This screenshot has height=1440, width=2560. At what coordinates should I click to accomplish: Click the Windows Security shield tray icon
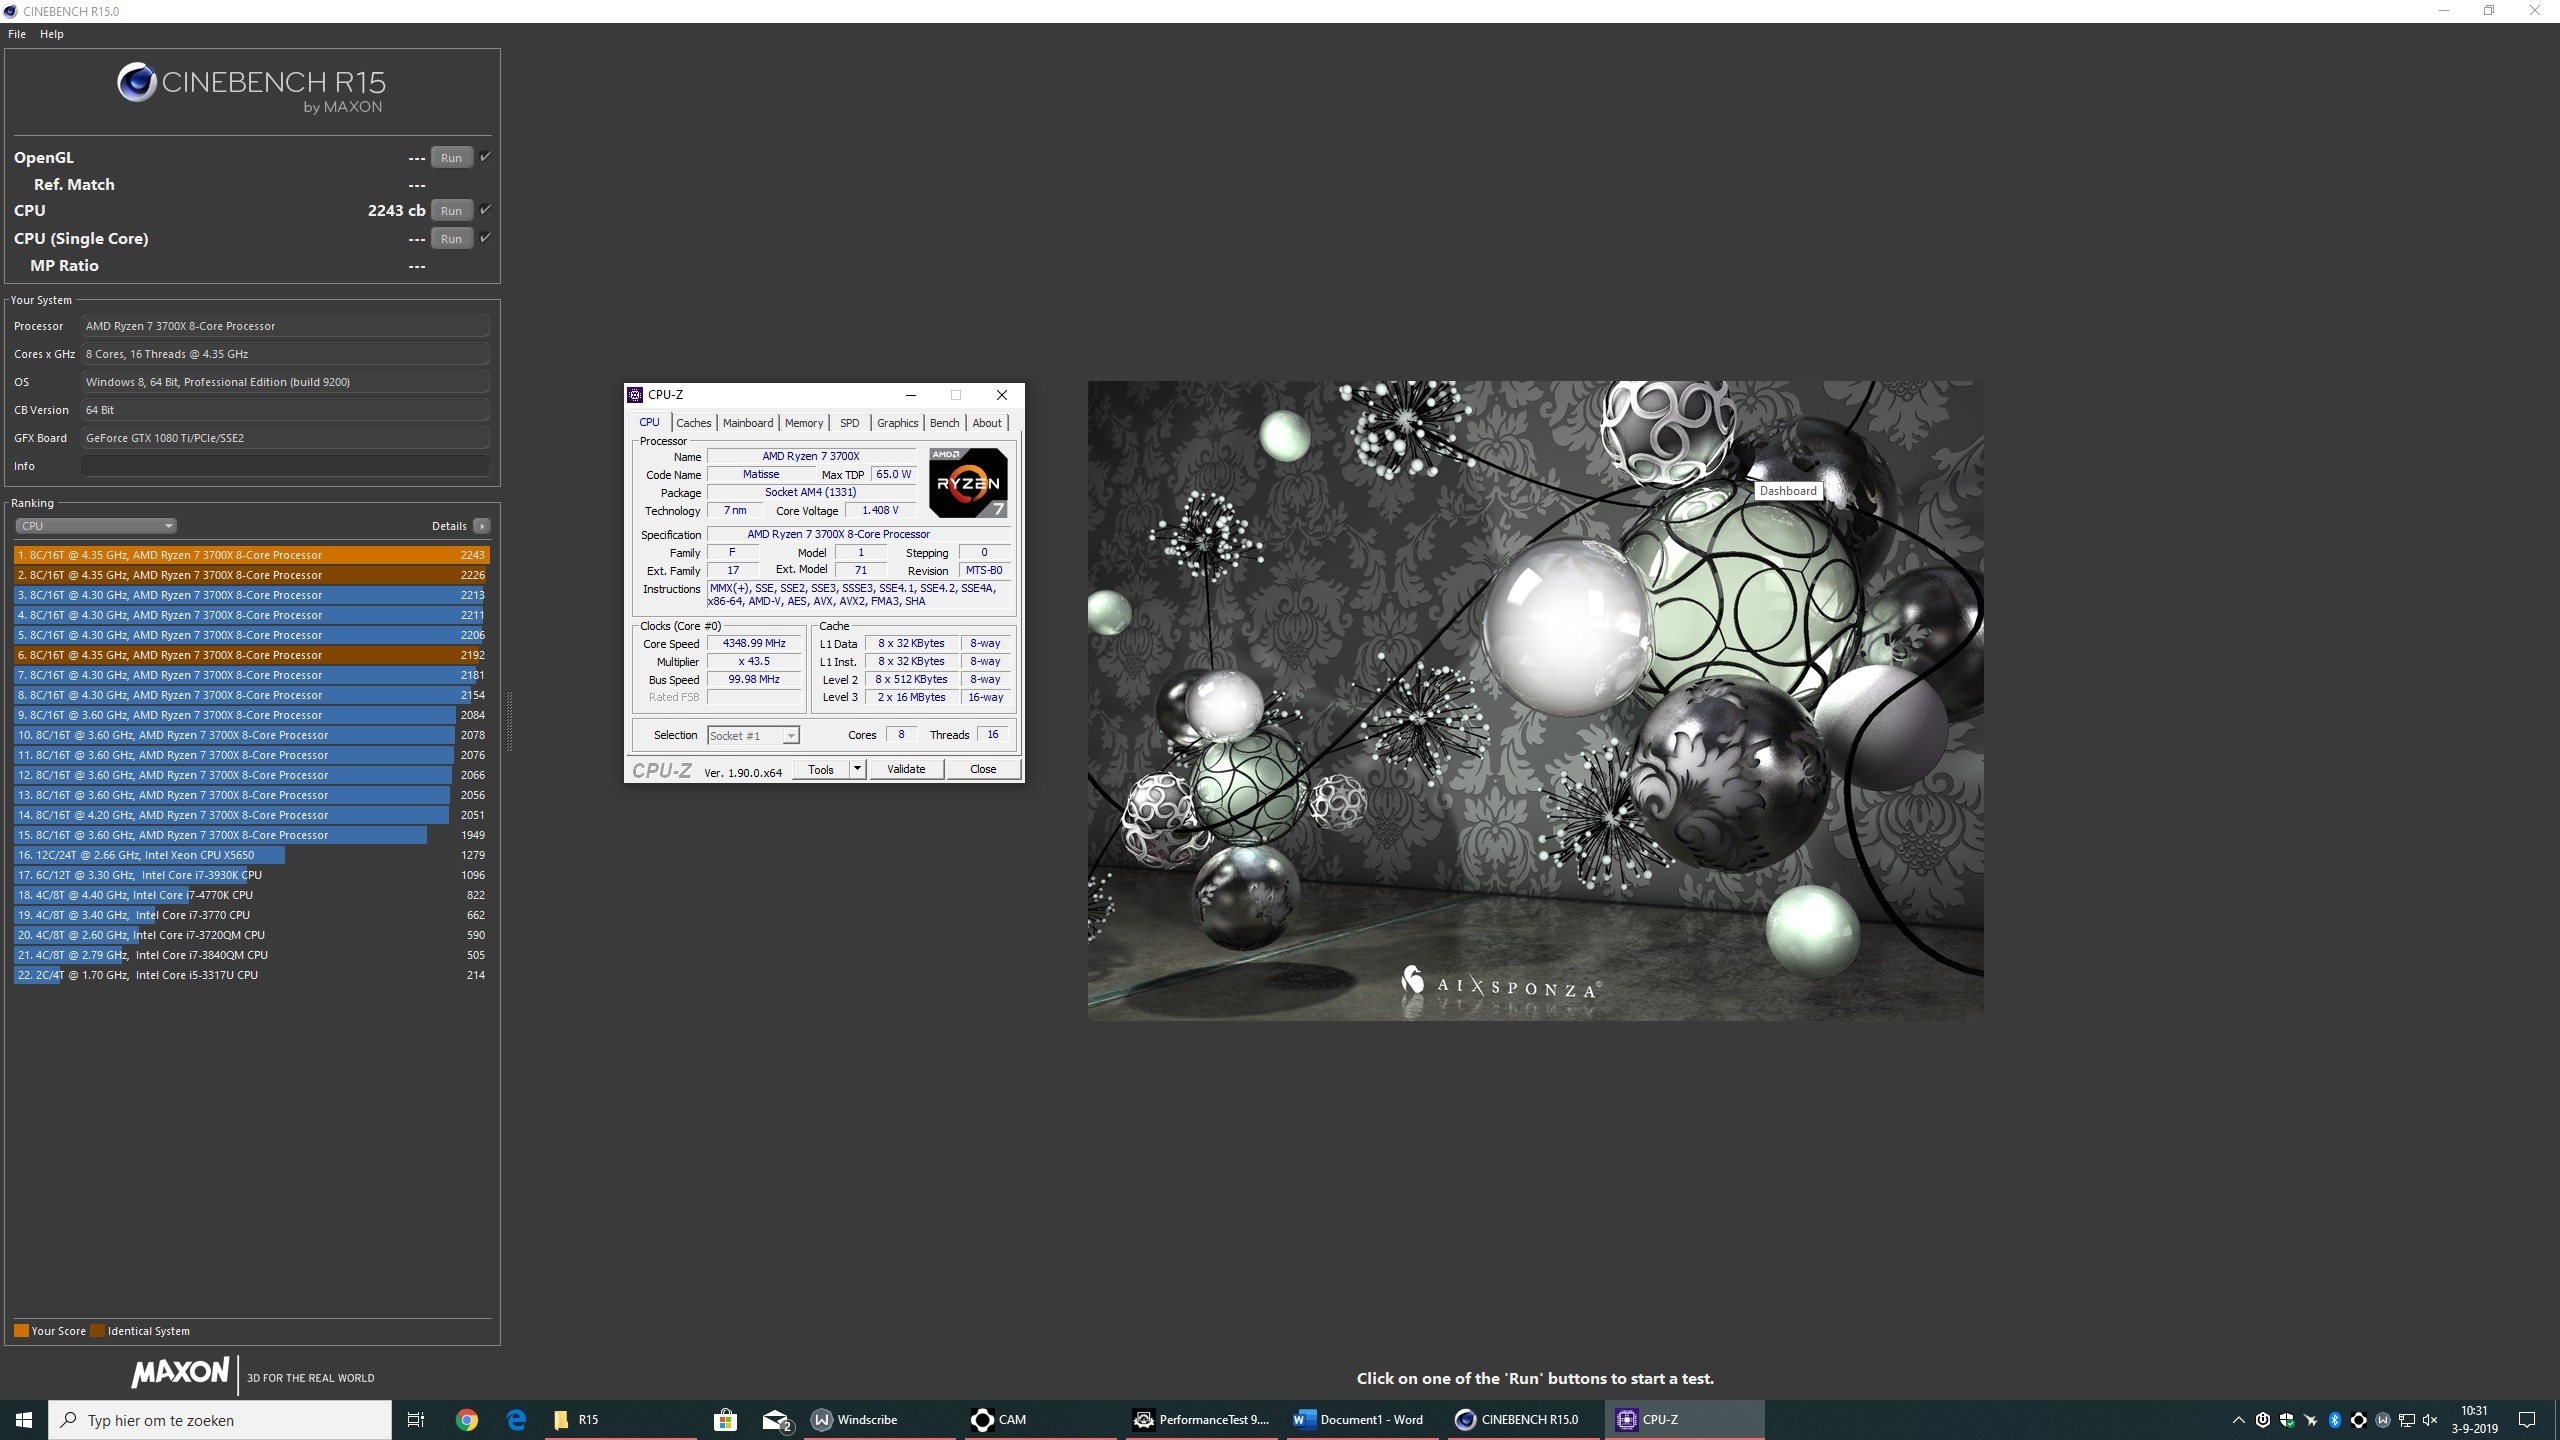point(2287,1420)
